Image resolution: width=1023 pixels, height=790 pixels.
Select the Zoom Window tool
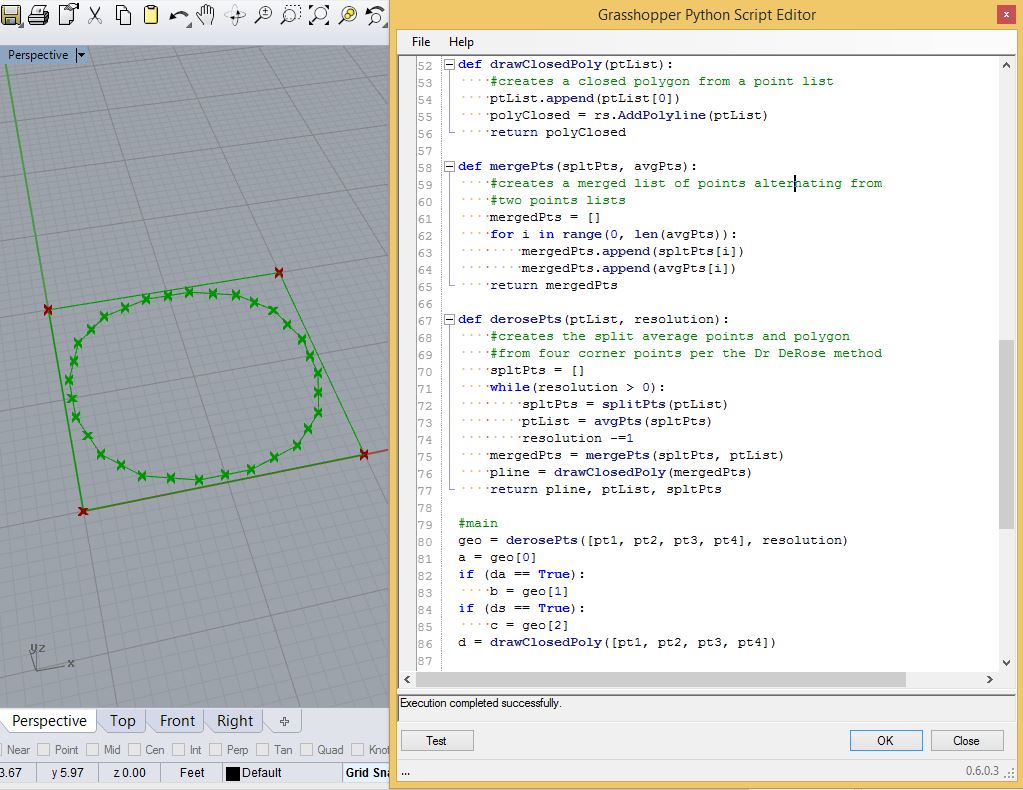pyautogui.click(x=290, y=15)
